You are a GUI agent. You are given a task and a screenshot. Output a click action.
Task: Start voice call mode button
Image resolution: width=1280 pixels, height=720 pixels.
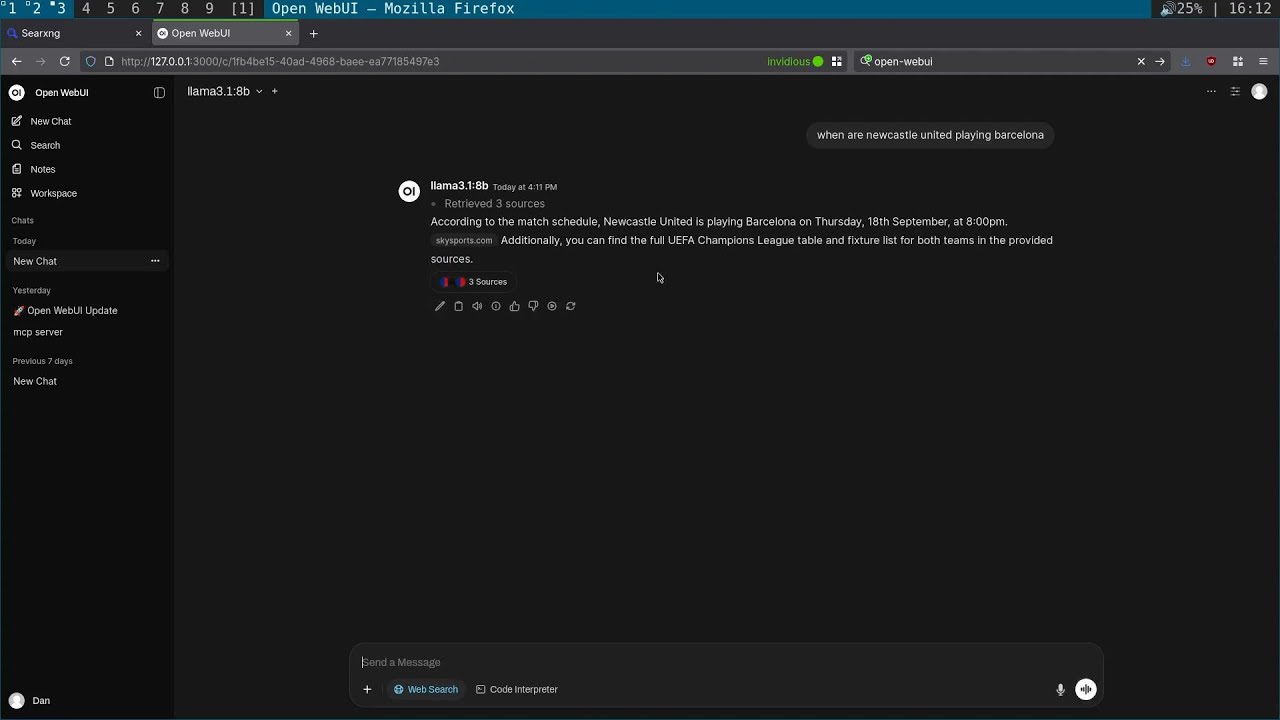(x=1086, y=689)
